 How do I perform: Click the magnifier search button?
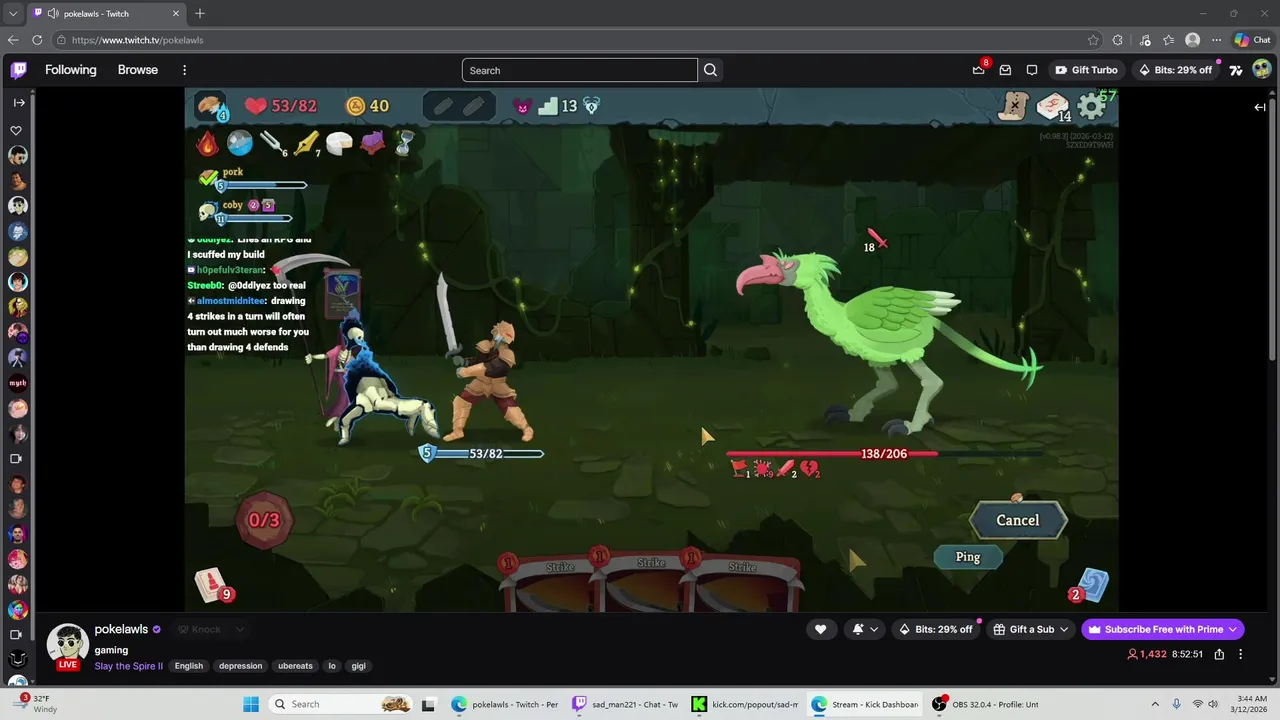coord(710,70)
